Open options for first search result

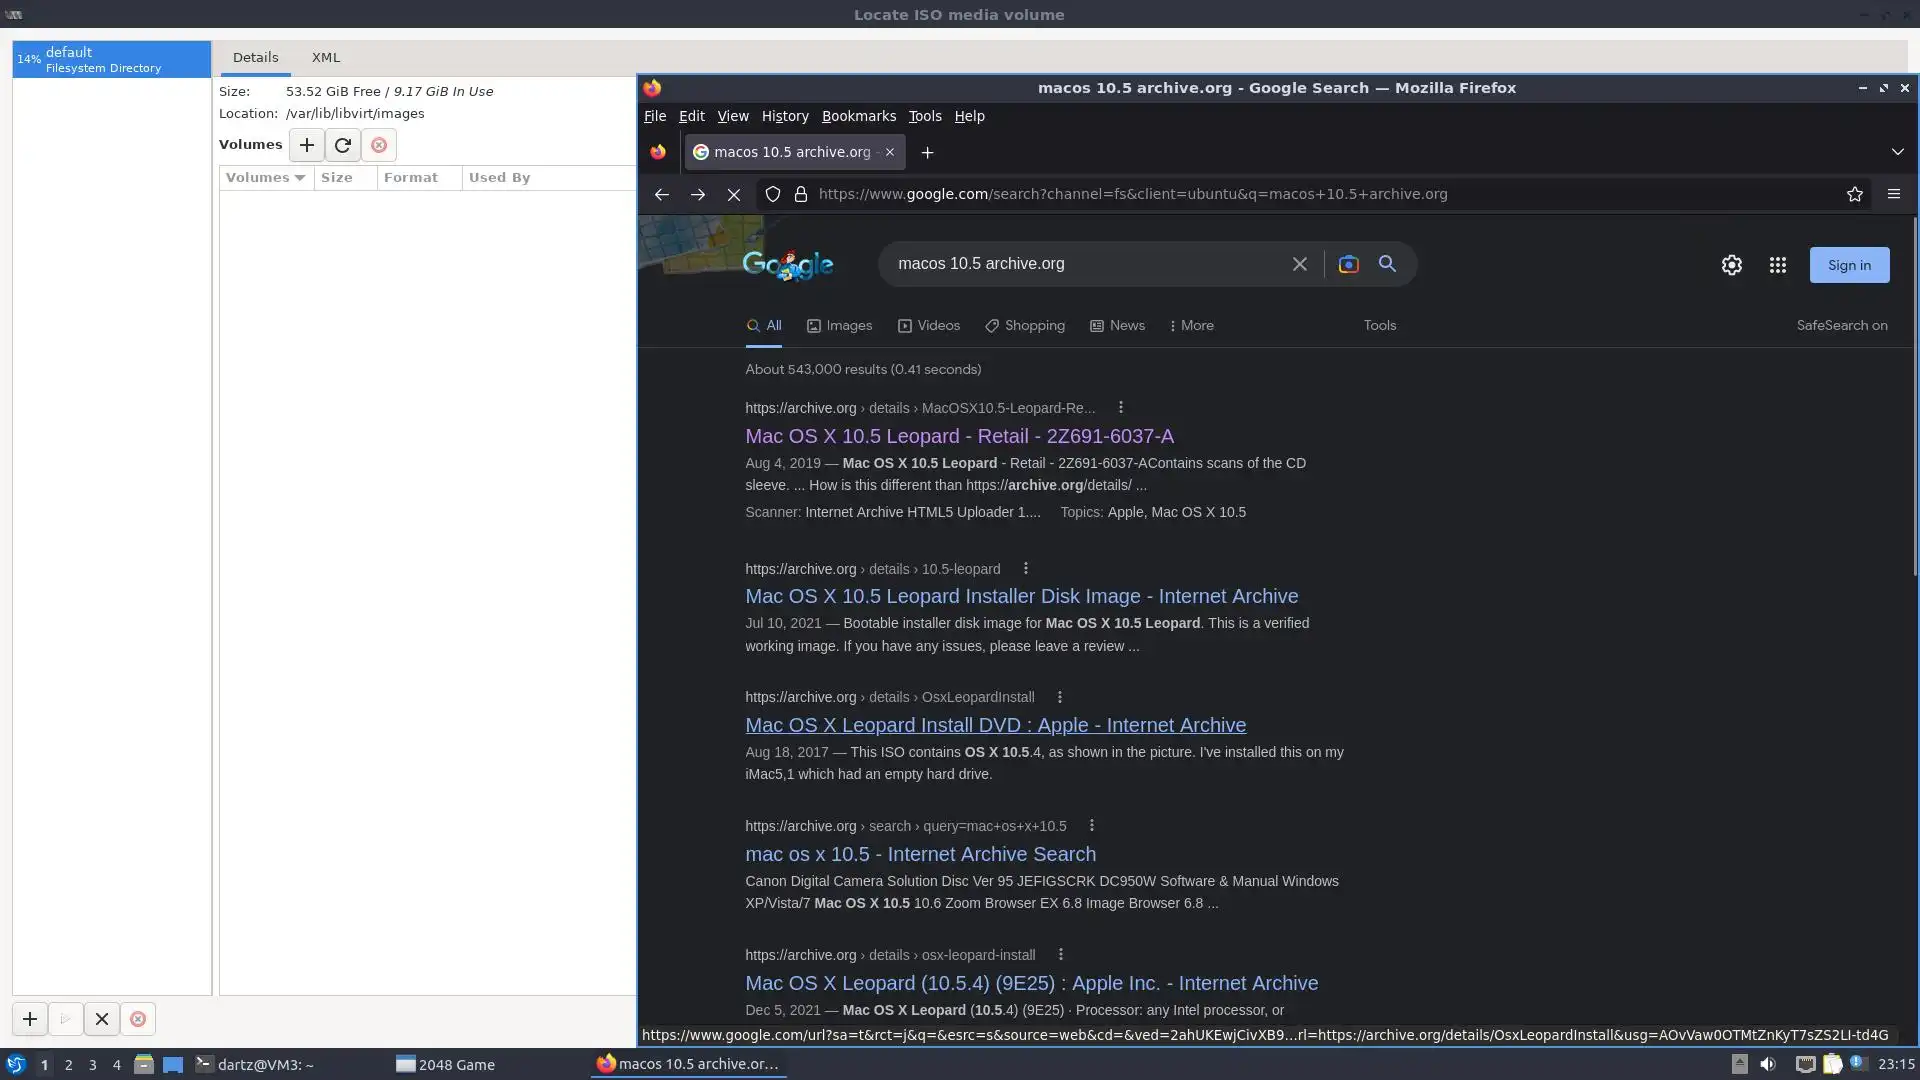1120,408
